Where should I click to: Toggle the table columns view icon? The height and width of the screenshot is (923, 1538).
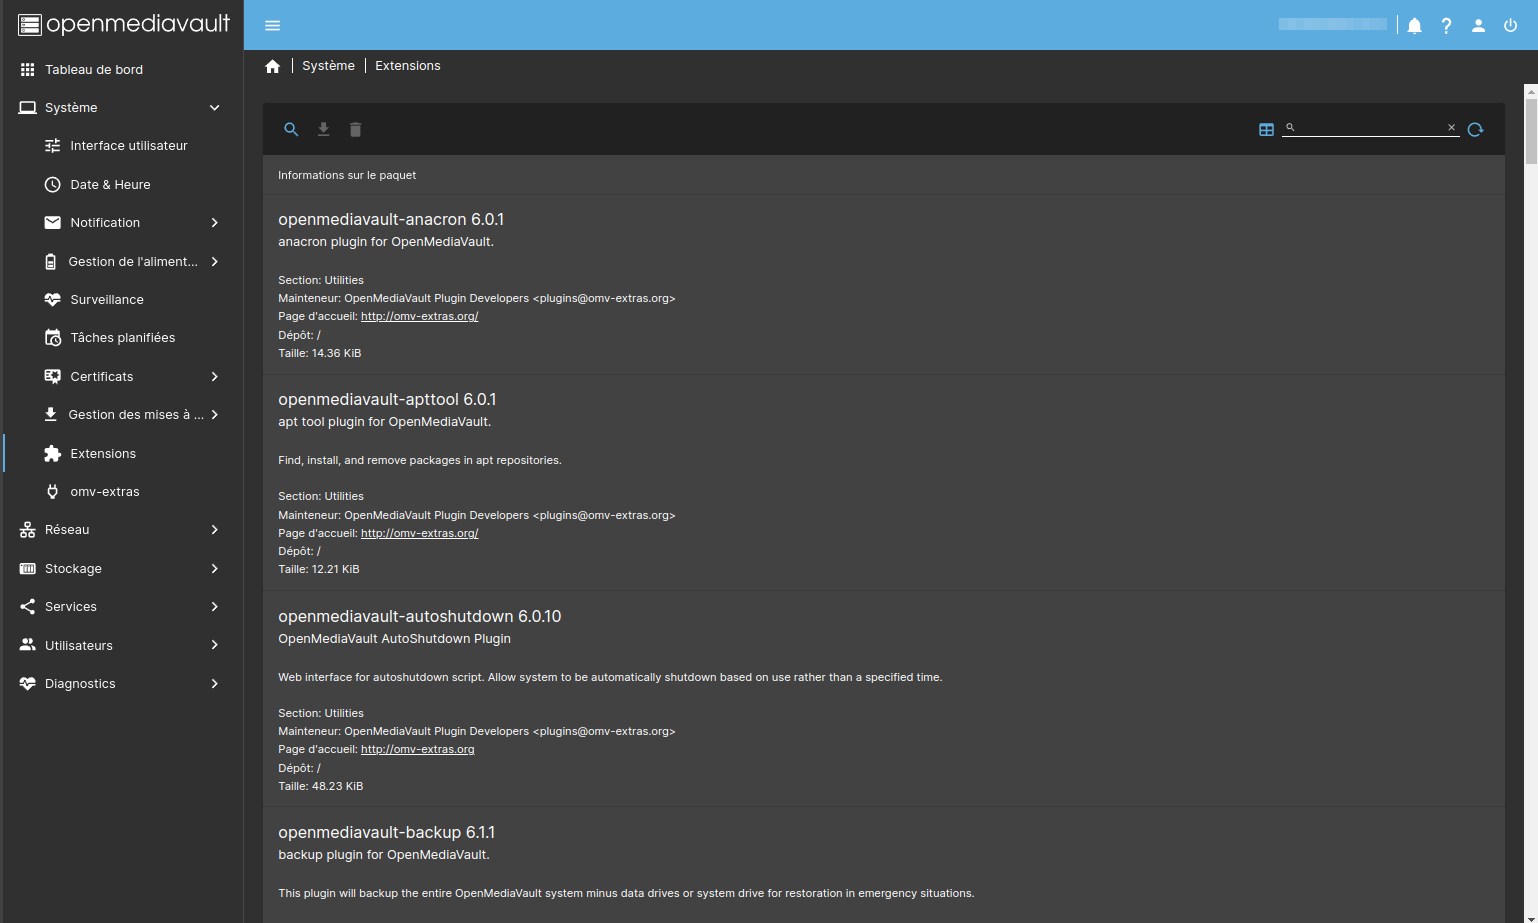1266,129
